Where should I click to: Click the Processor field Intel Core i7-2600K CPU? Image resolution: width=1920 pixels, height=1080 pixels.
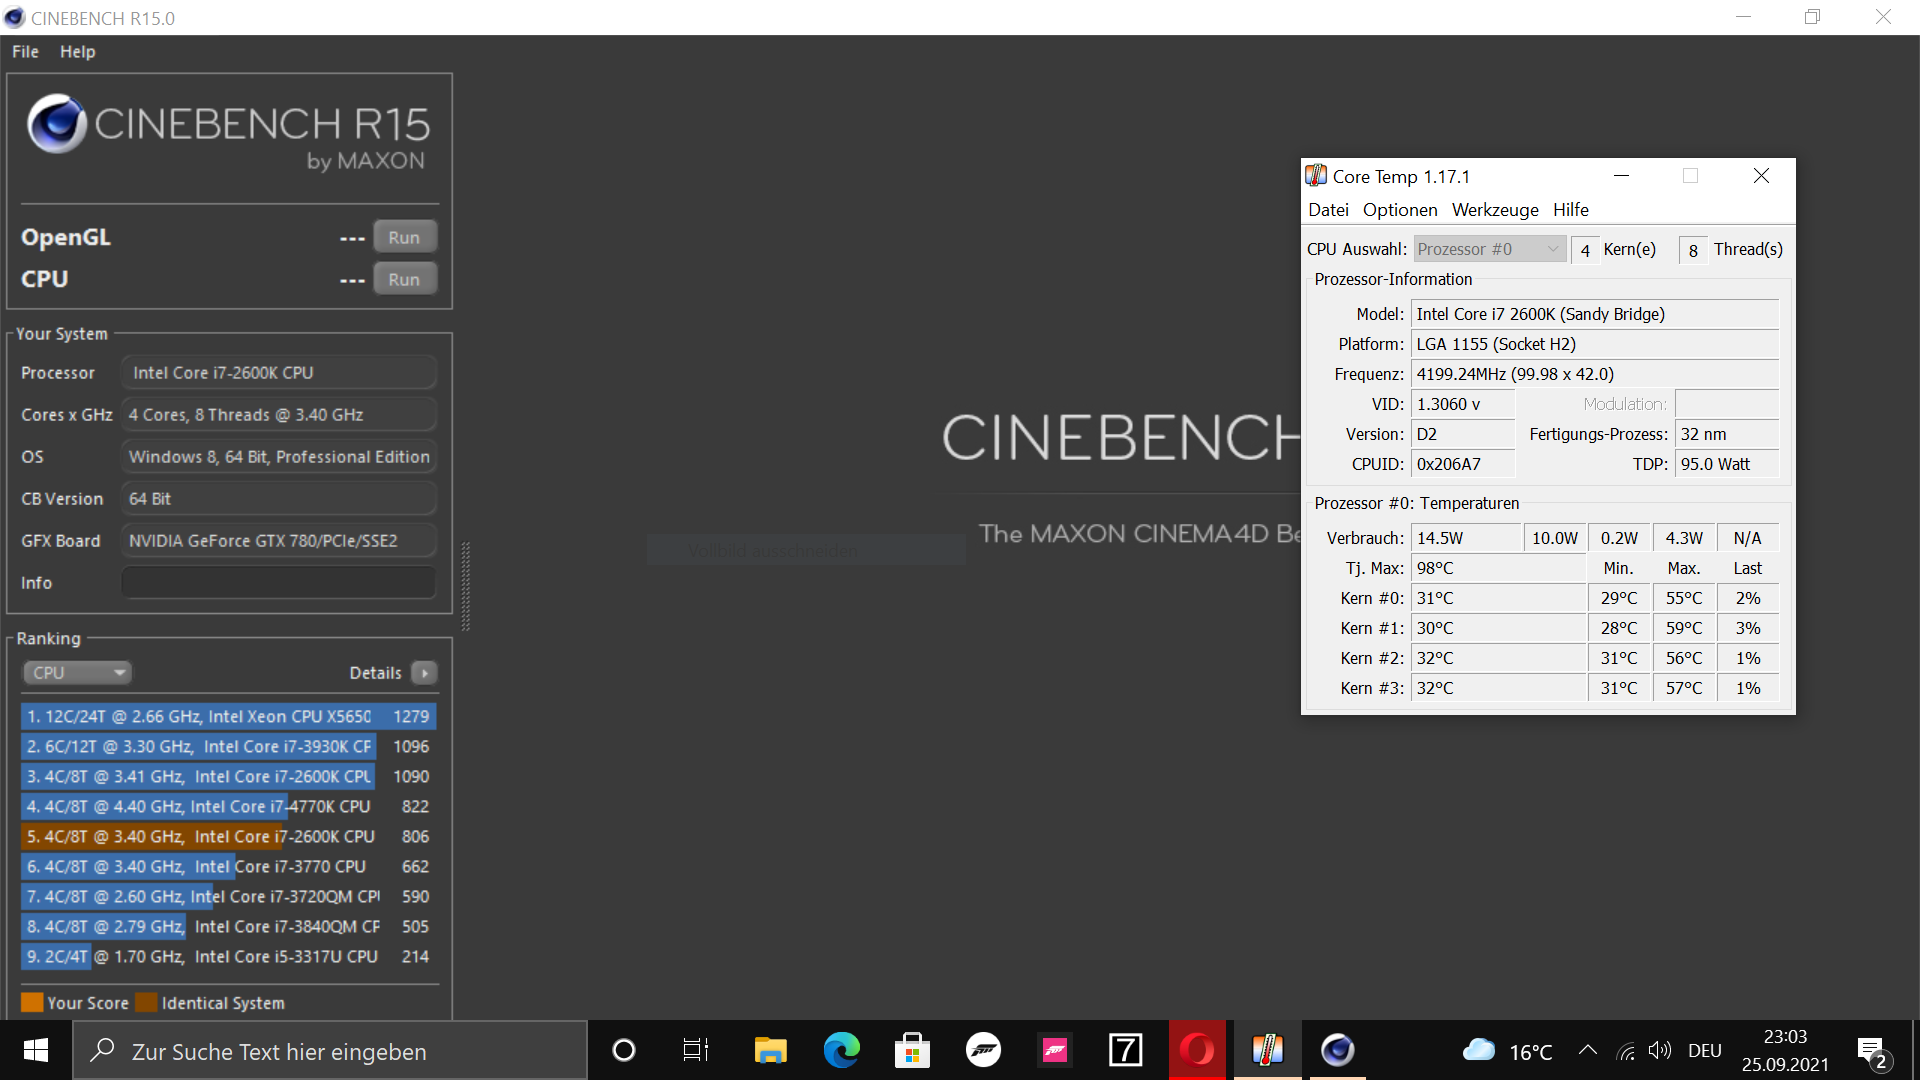(278, 373)
